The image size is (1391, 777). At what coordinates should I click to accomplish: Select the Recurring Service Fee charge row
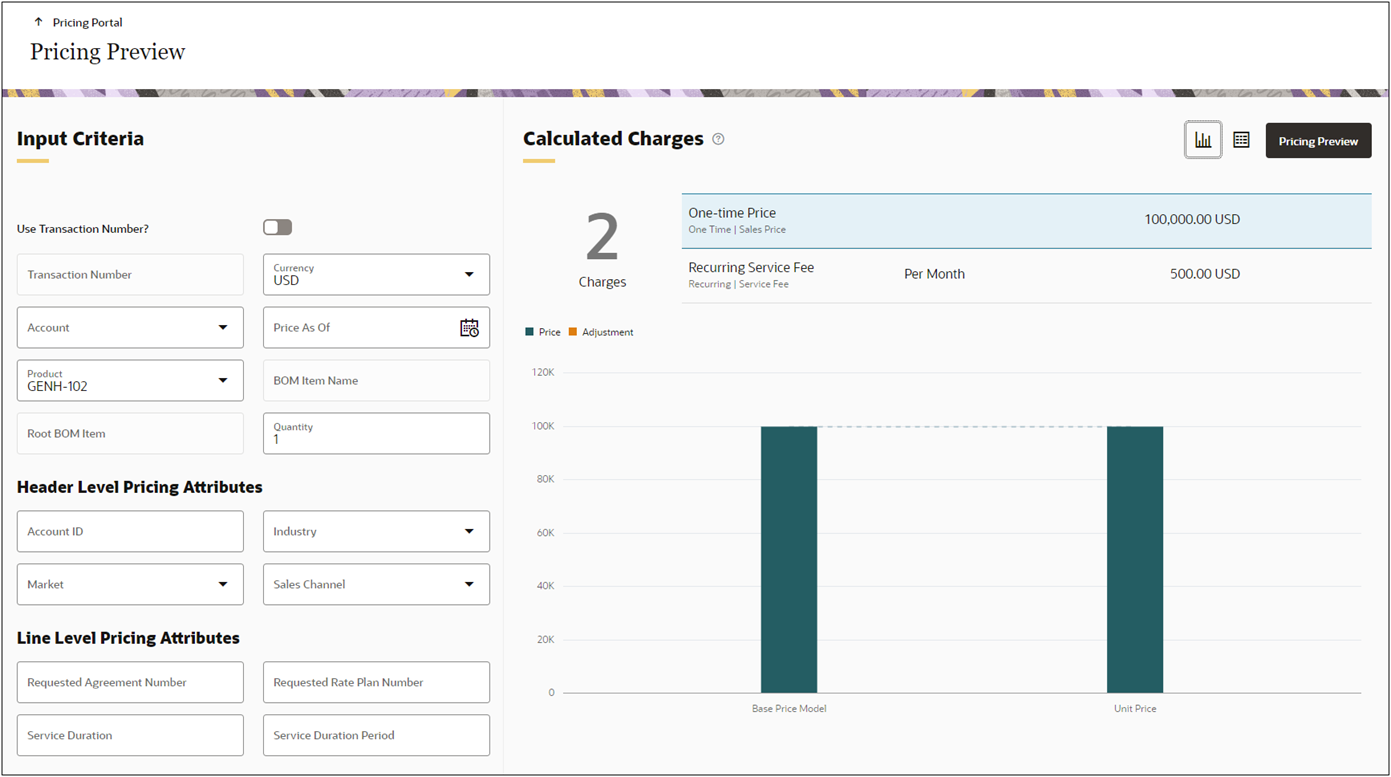click(x=1026, y=273)
